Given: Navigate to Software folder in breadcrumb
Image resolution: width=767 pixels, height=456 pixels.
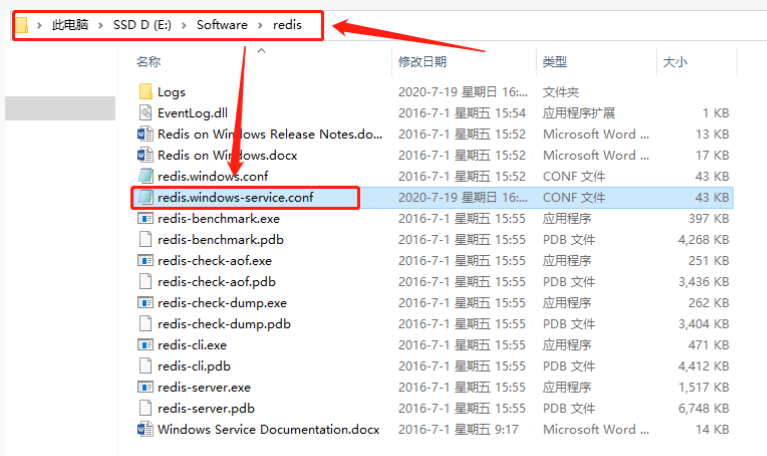Looking at the screenshot, I should coord(222,25).
